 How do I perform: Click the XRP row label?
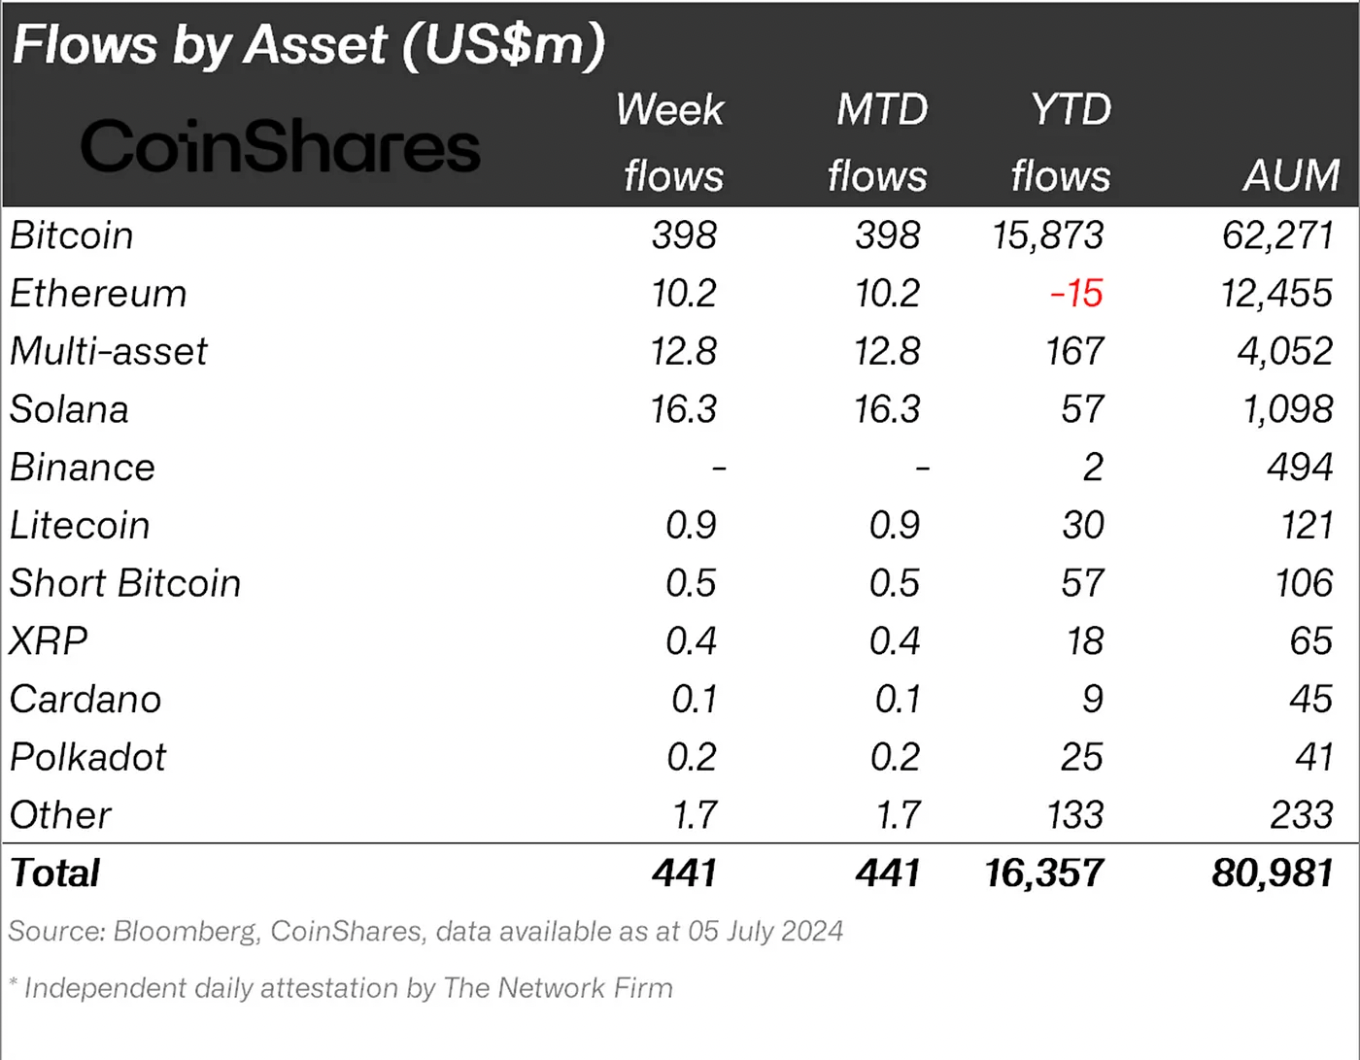tap(49, 642)
